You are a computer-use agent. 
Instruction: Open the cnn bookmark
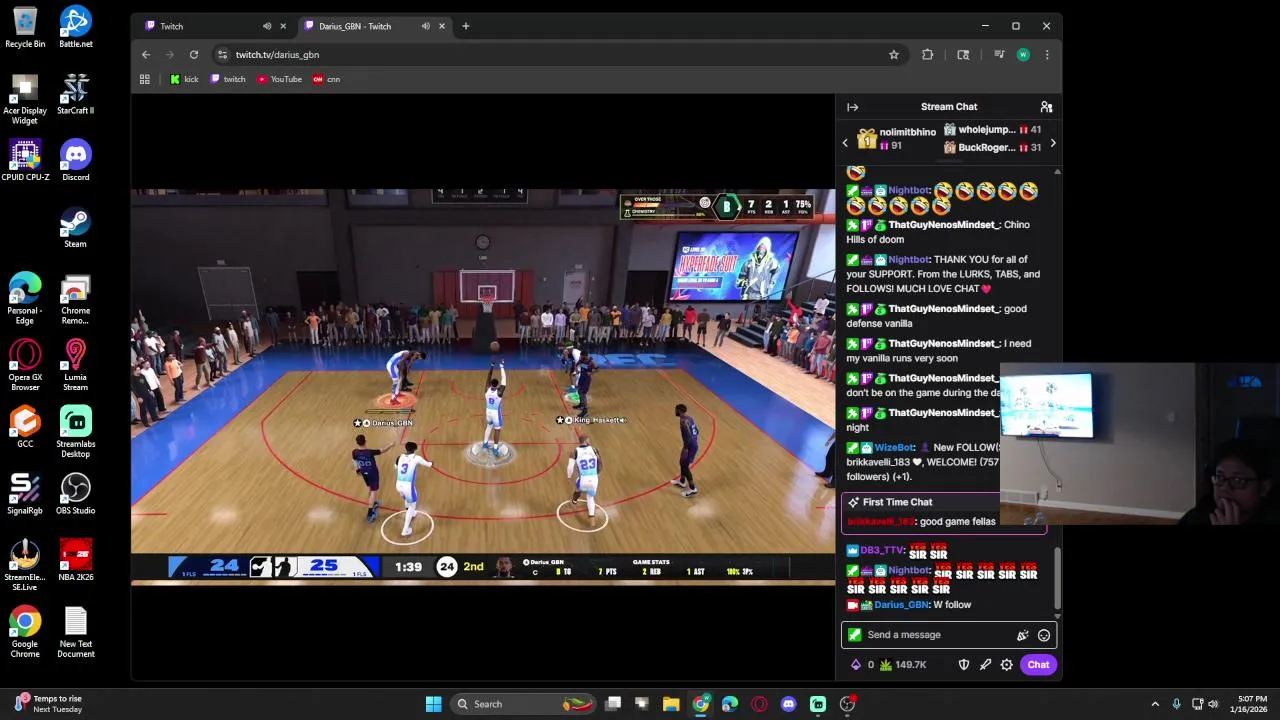[x=326, y=79]
